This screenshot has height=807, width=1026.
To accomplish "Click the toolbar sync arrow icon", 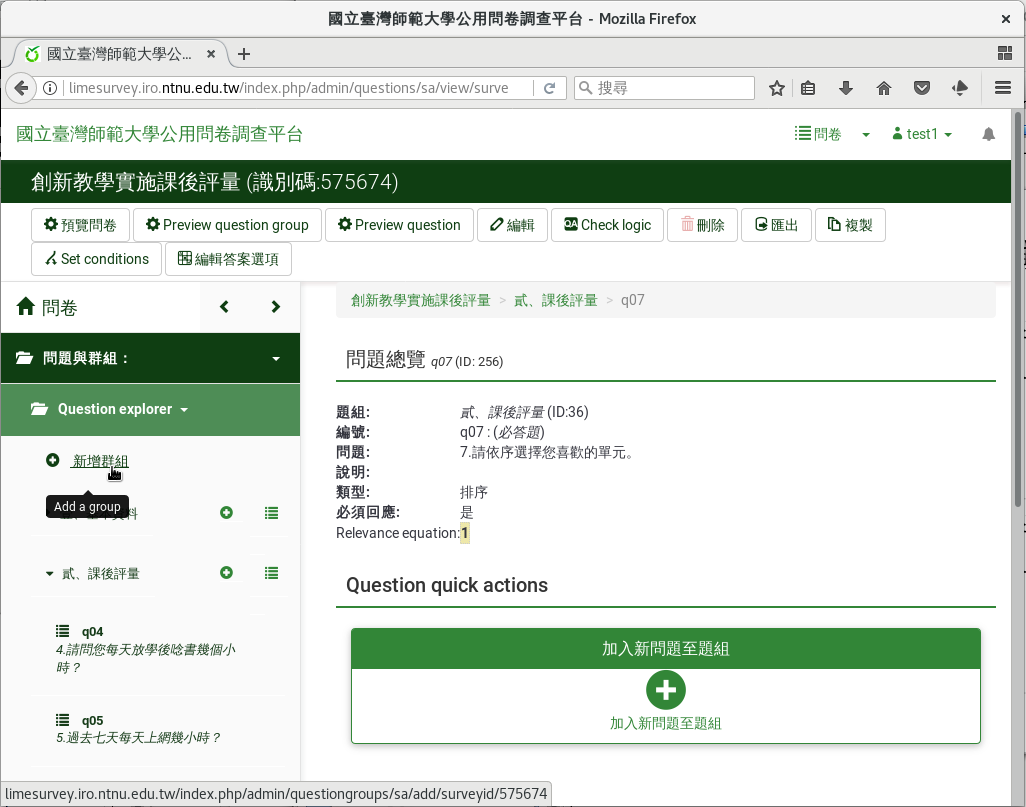I will click(x=960, y=88).
